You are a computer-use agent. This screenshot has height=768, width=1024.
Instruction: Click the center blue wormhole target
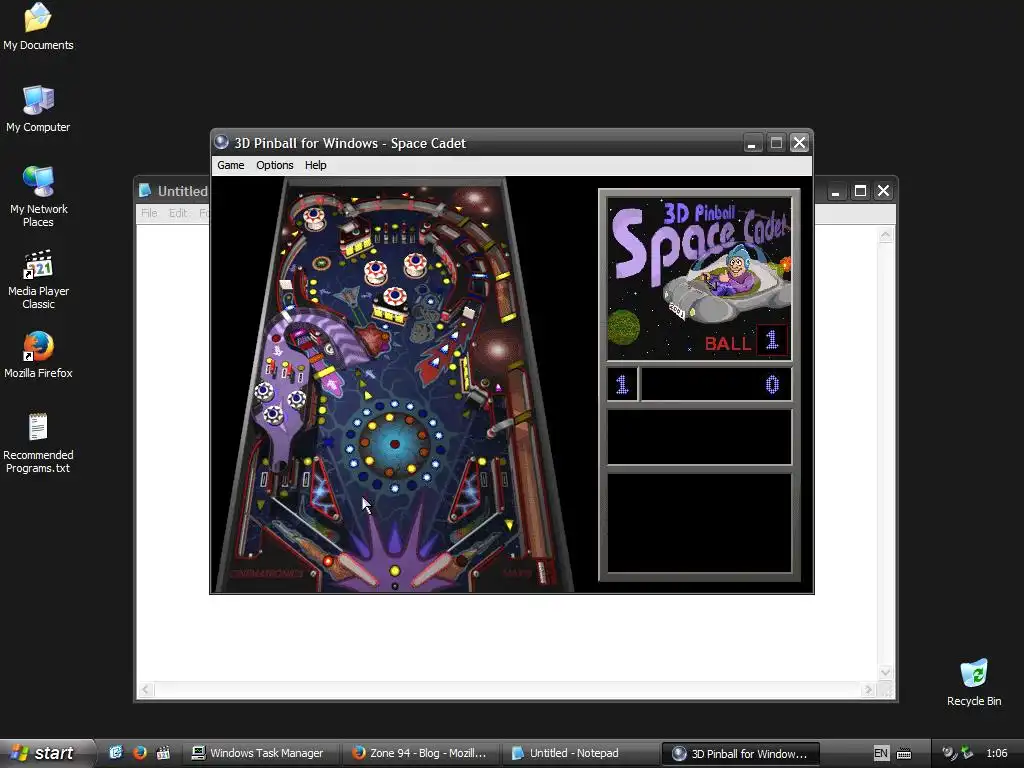(394, 444)
